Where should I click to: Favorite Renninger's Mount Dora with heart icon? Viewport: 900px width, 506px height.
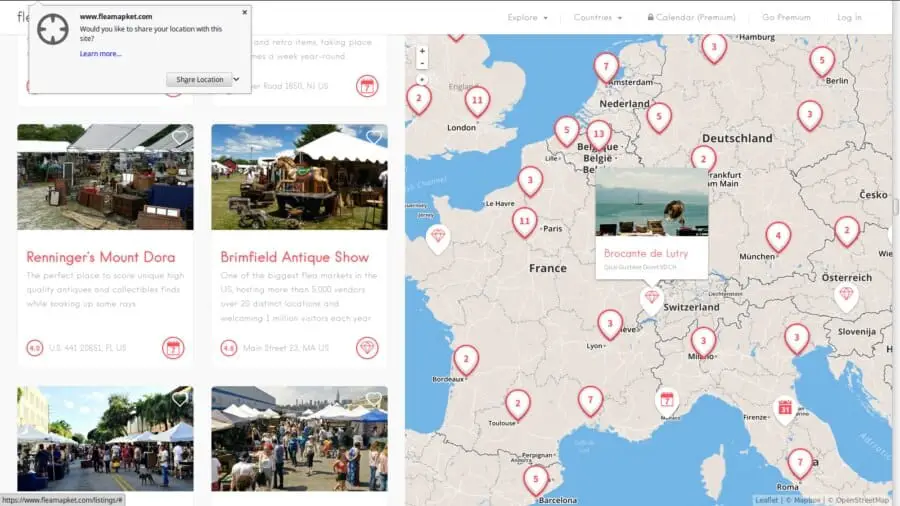[x=180, y=138]
